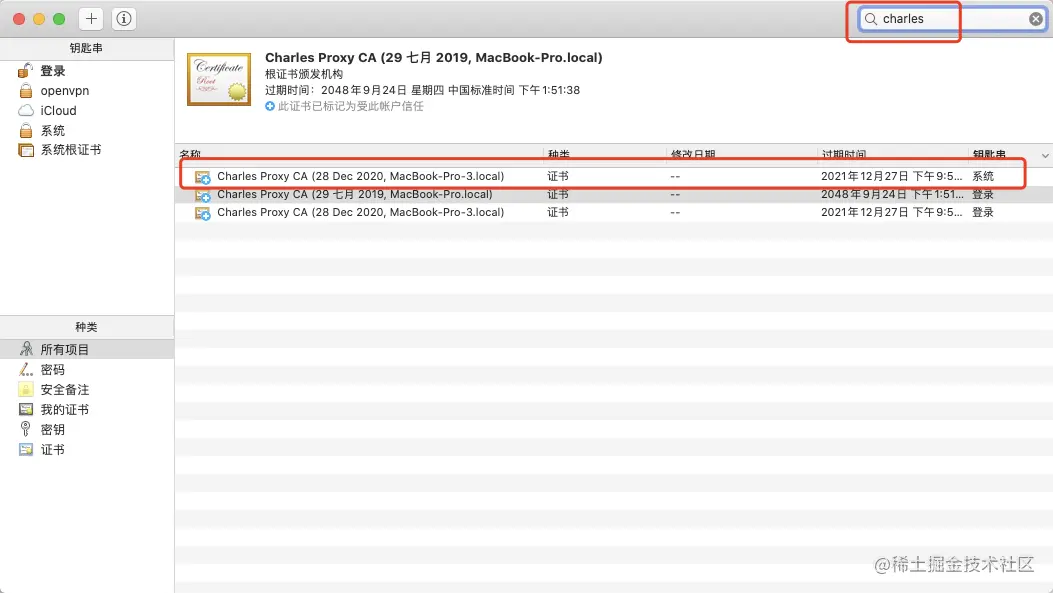Click the magnifier icon in search field
This screenshot has width=1053, height=593.
click(x=870, y=19)
